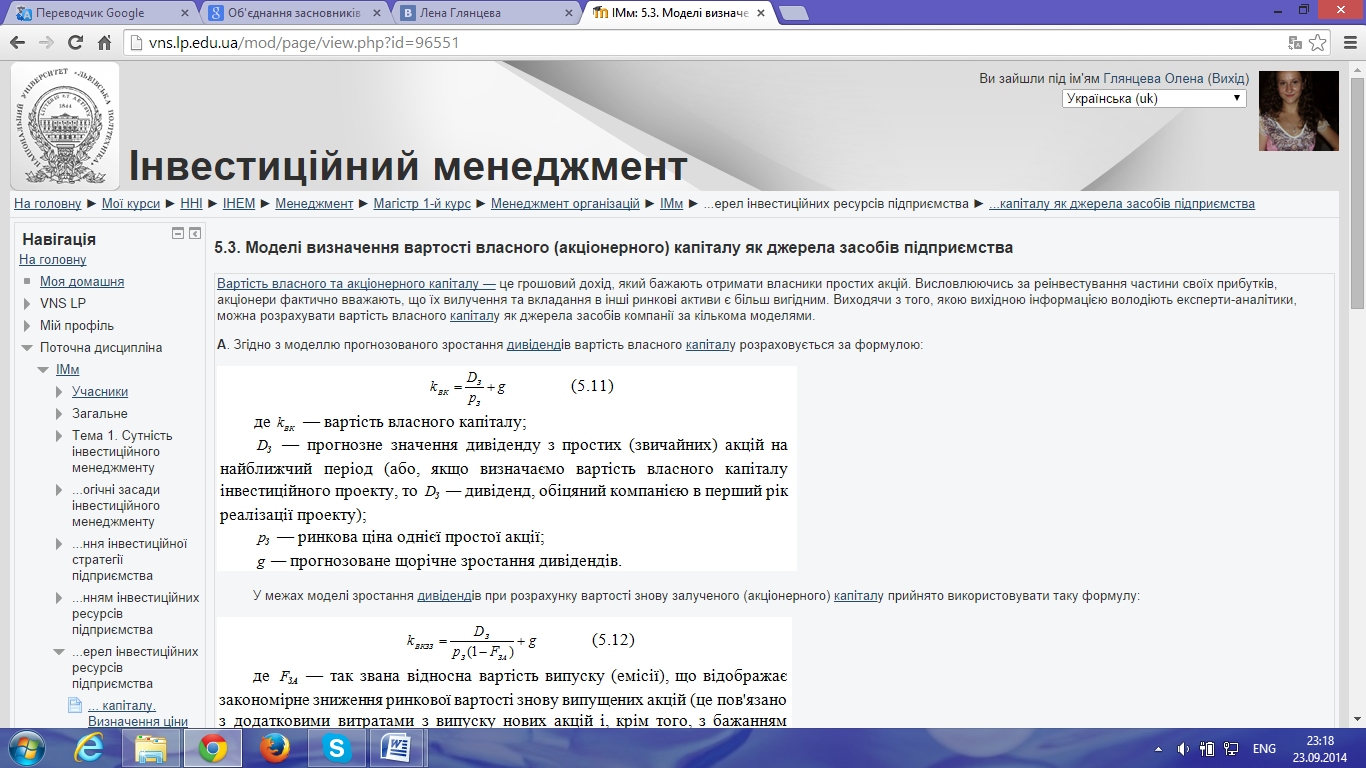This screenshot has height=768, width=1366.
Task: Click the user profile photo thumbnail
Action: coord(1298,110)
